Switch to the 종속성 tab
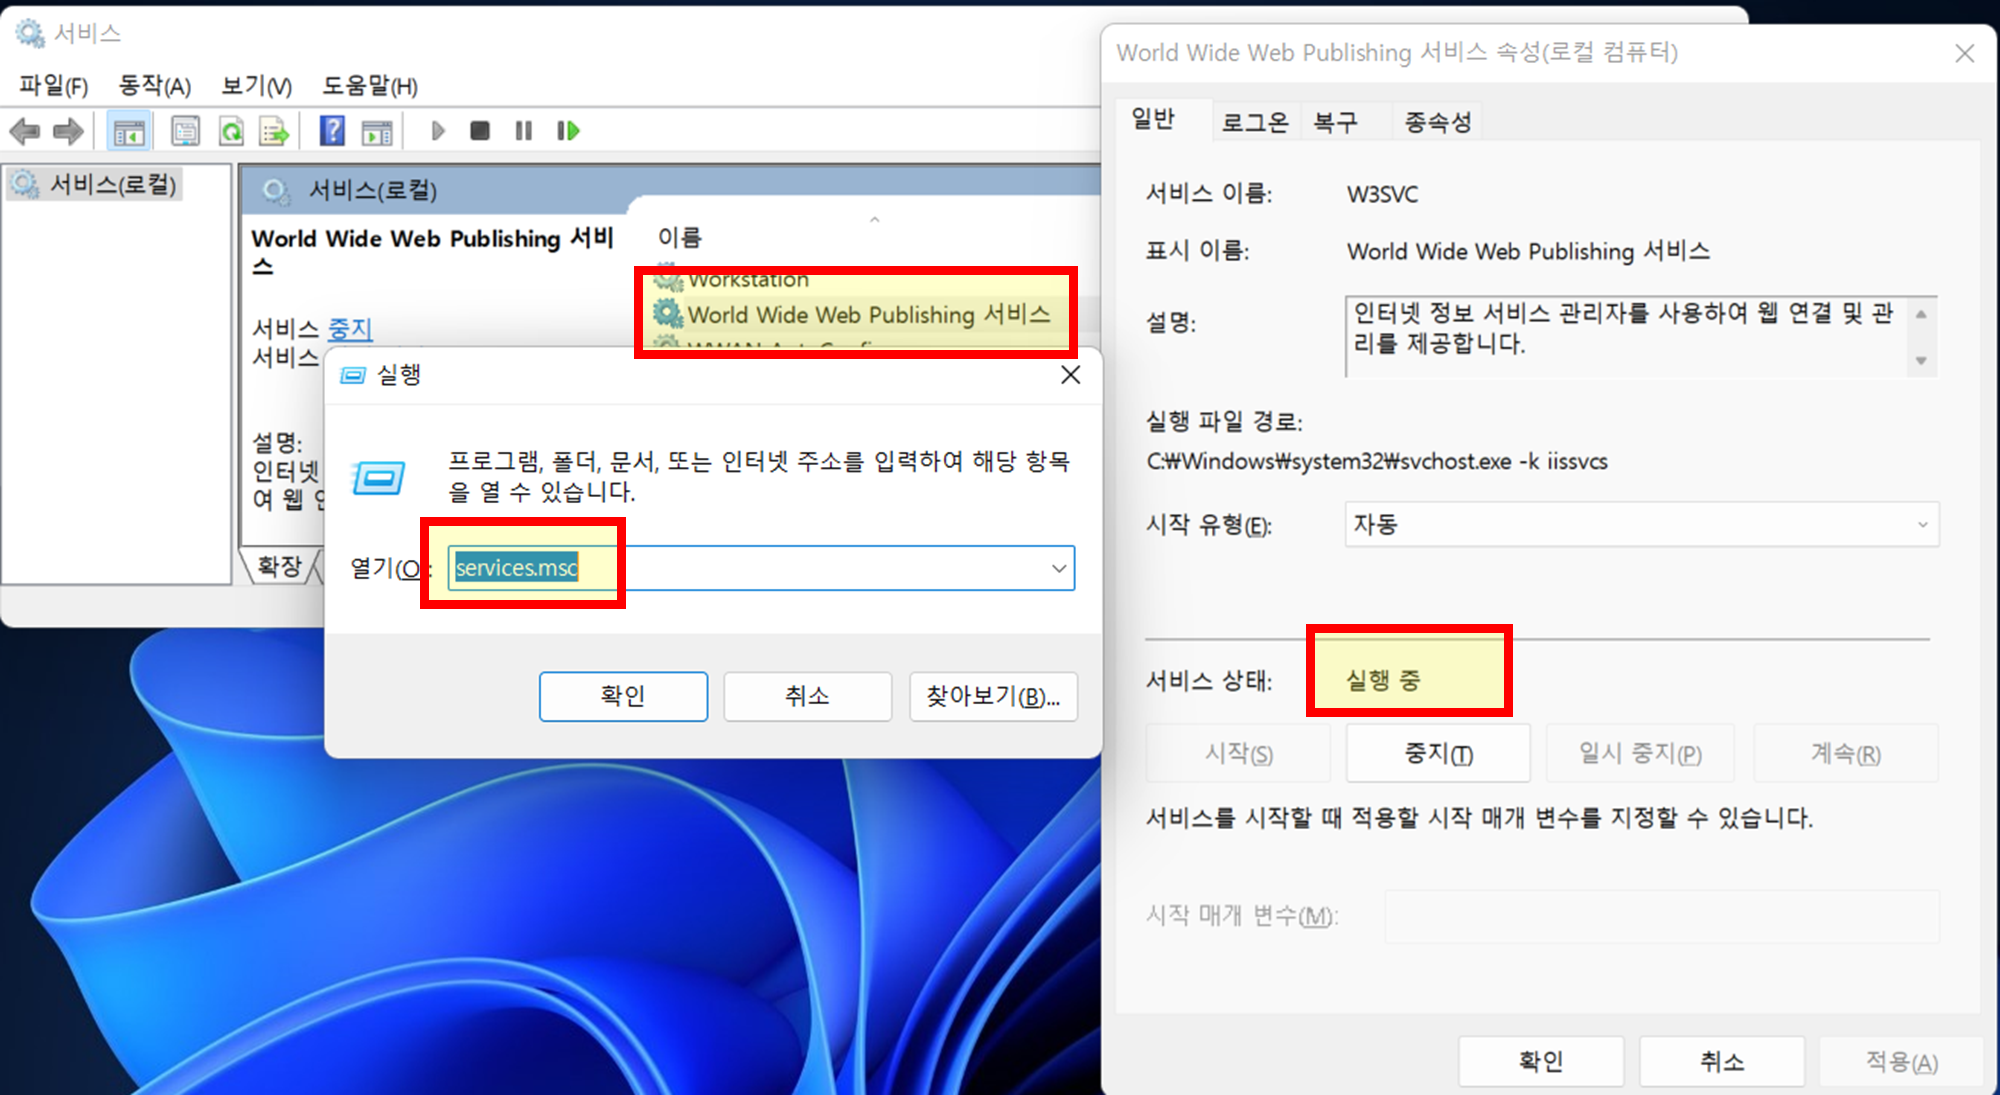The width and height of the screenshot is (2000, 1095). coord(1437,122)
